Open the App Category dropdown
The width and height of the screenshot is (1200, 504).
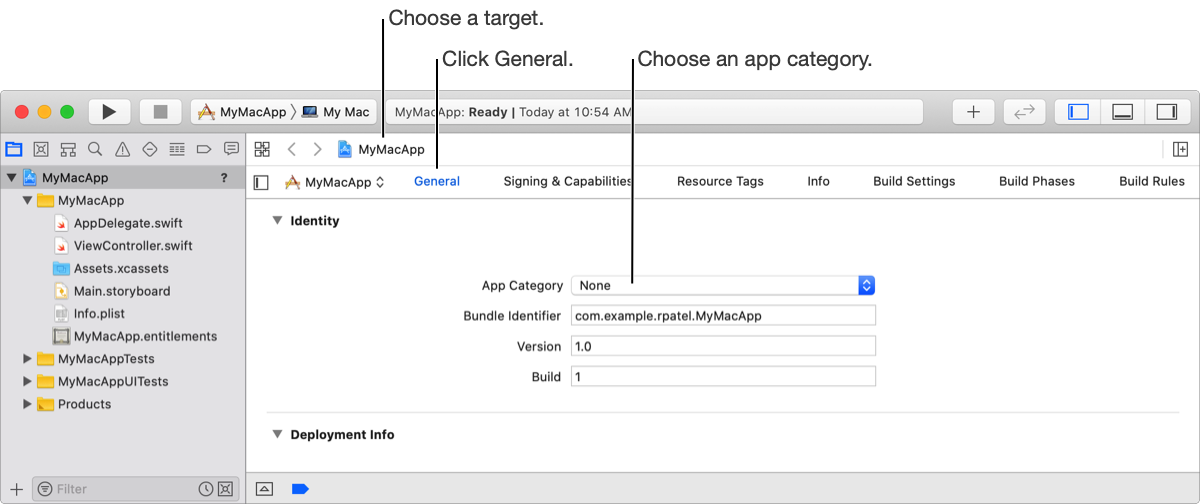tap(723, 285)
